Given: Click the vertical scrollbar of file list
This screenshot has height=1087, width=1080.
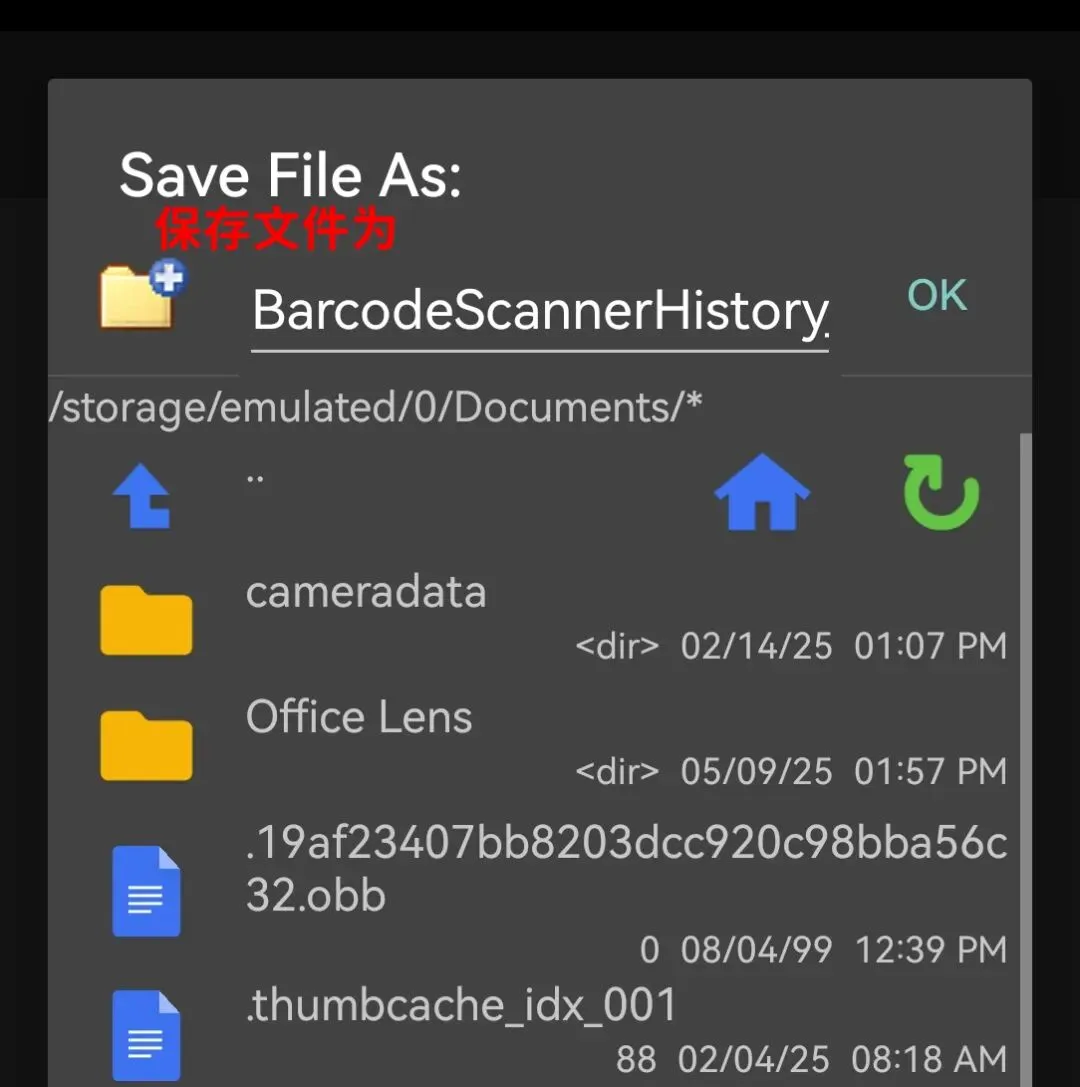Looking at the screenshot, I should [1026, 759].
